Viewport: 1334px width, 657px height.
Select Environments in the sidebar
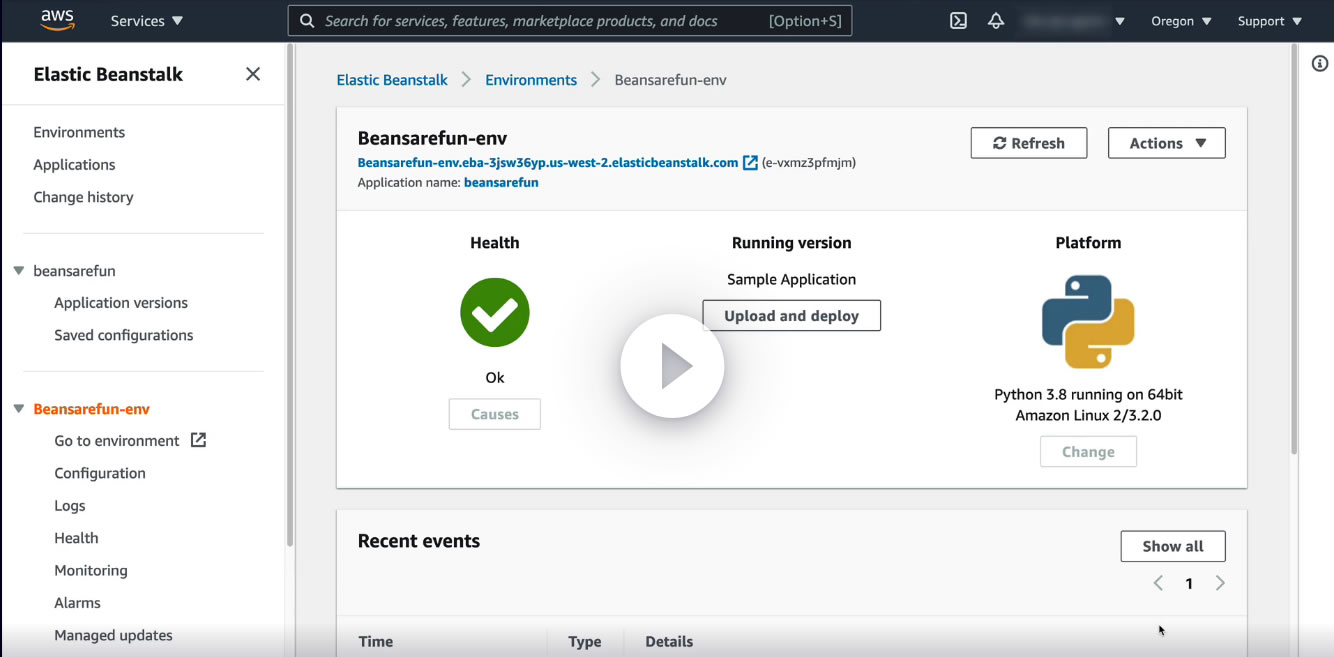[x=79, y=132]
